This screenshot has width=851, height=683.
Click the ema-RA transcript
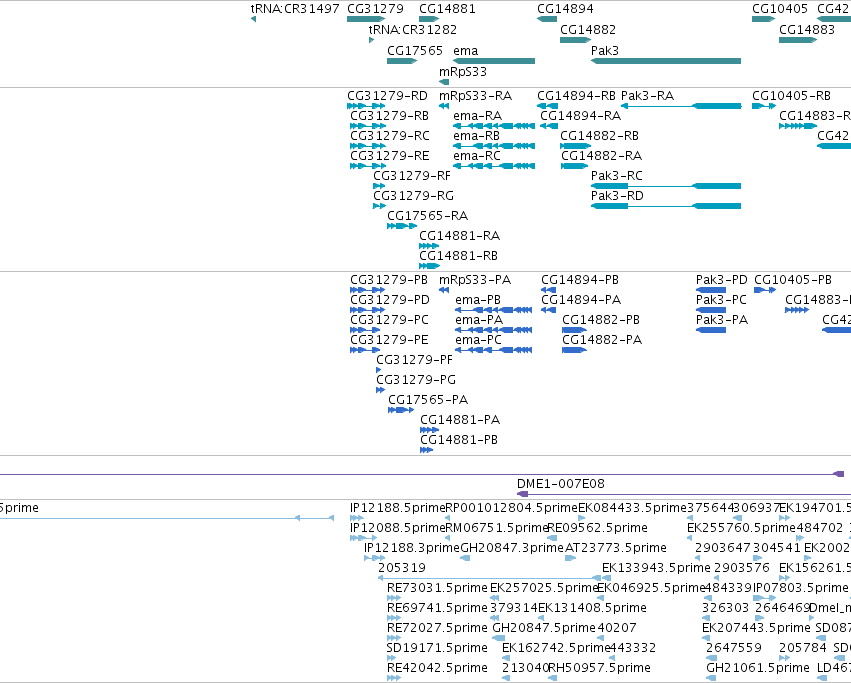(494, 126)
